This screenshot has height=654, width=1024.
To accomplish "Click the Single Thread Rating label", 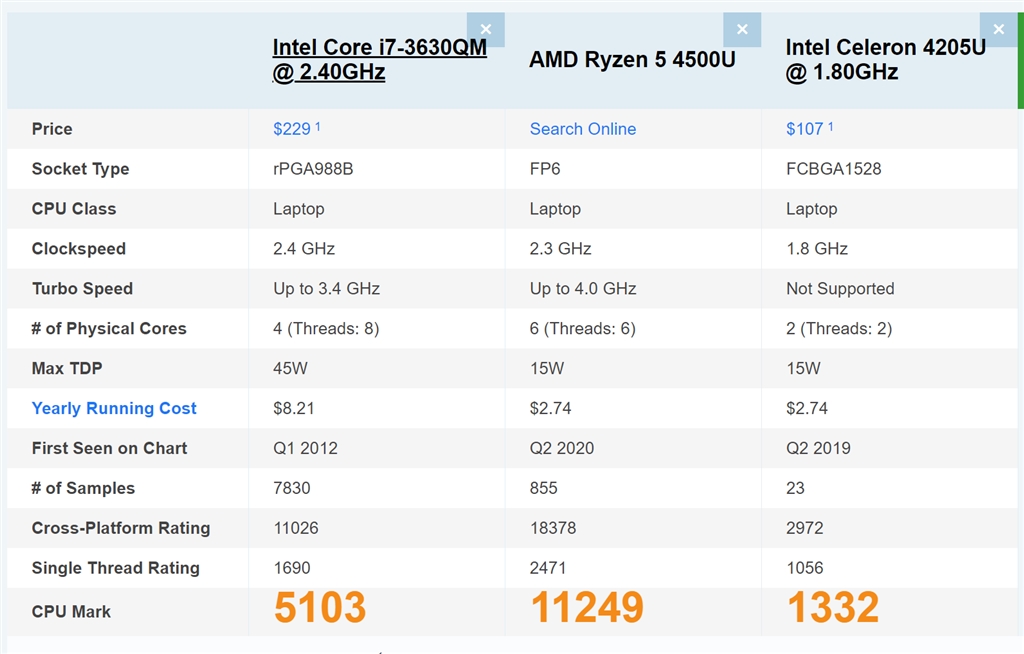I will 115,568.
